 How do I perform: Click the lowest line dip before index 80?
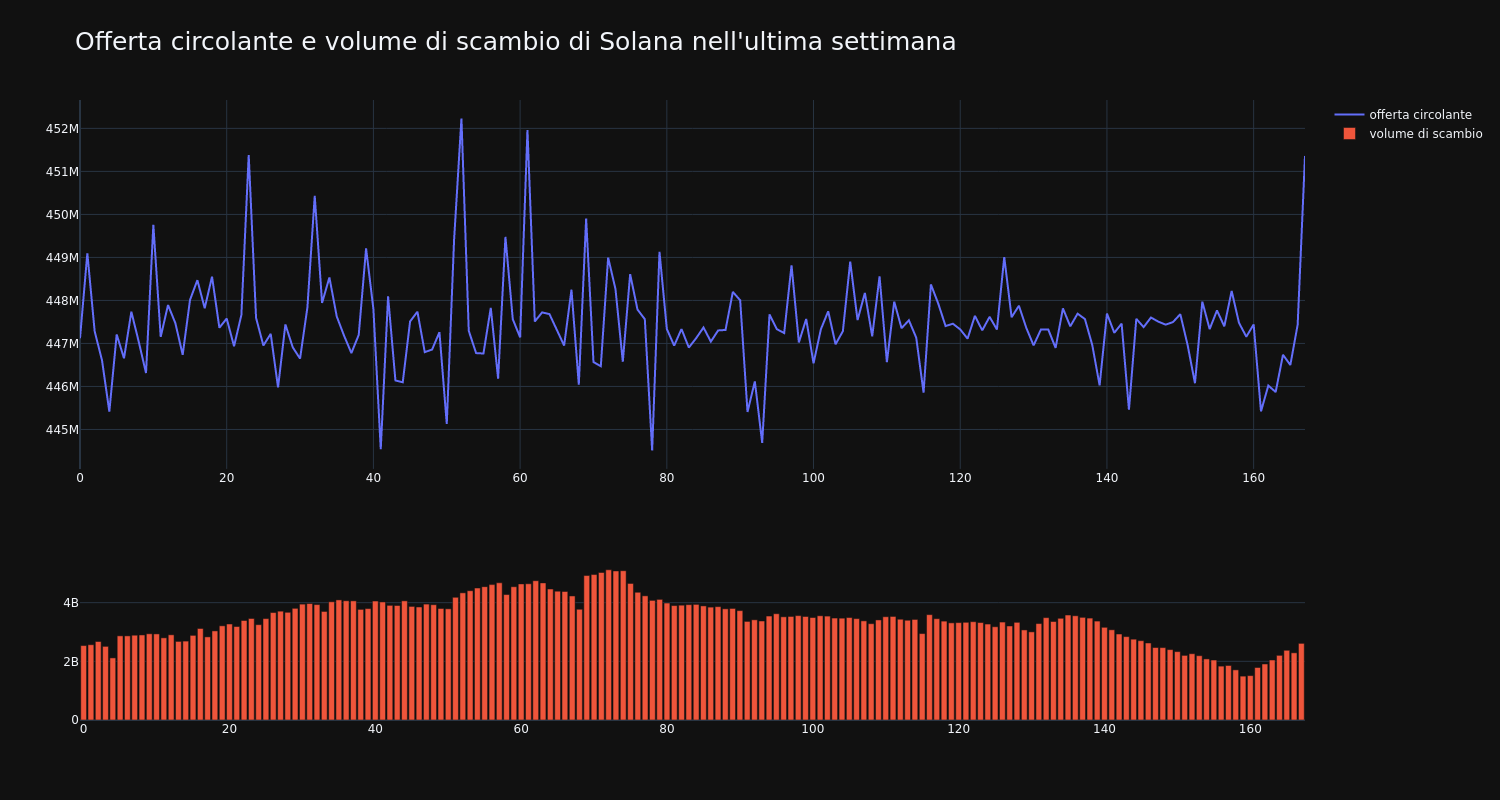tap(652, 449)
